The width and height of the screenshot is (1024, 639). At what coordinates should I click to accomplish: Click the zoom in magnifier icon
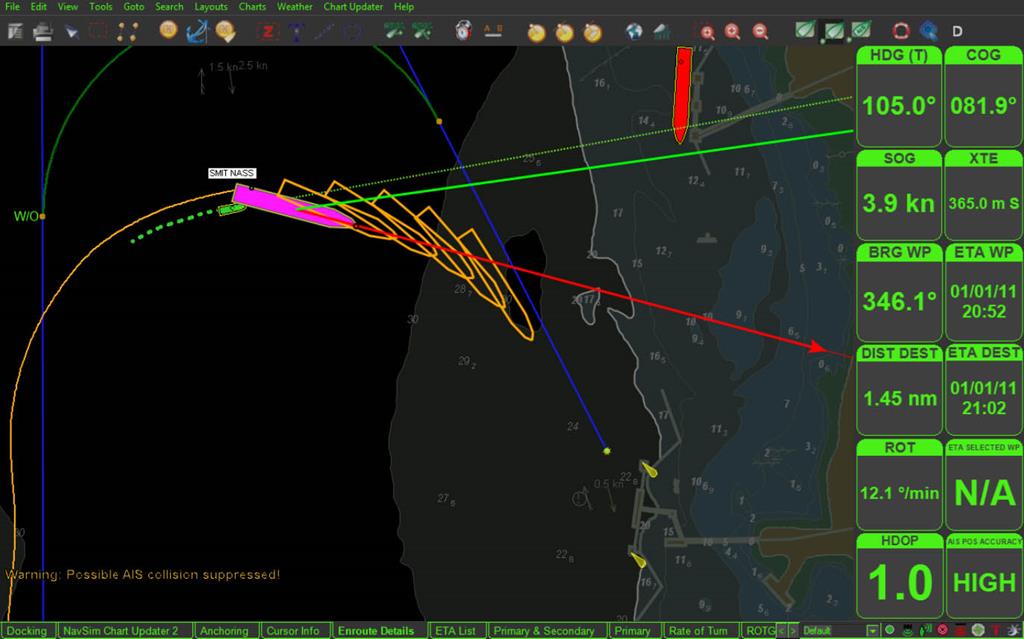click(733, 31)
